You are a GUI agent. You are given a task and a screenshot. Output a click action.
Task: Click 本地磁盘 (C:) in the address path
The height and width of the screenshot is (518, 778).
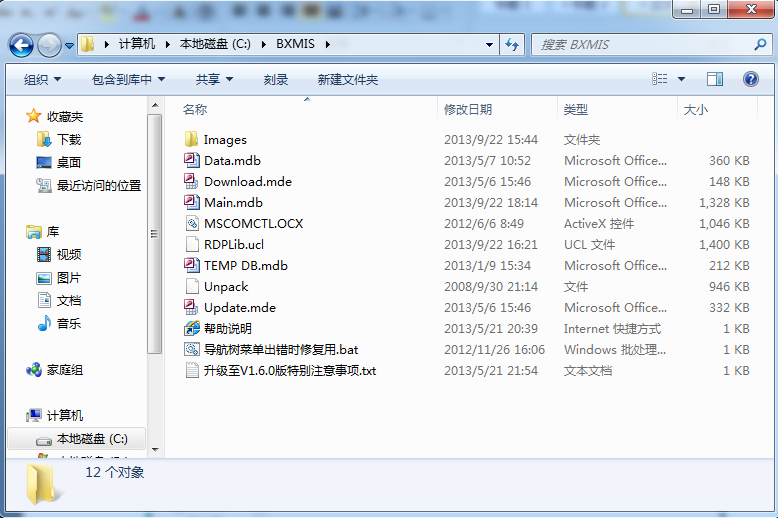coord(215,44)
